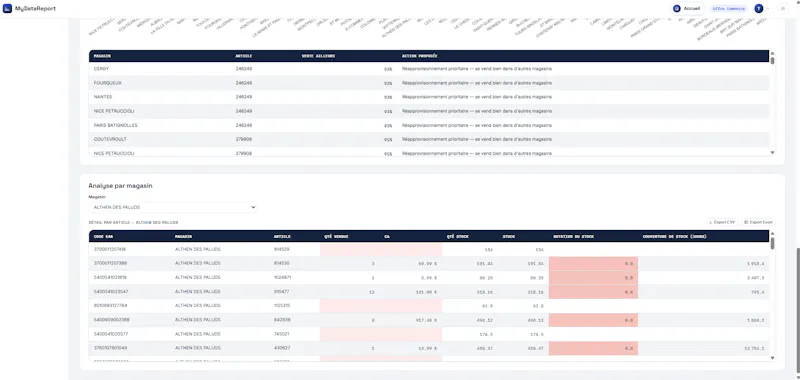Sort by the MAGASIN header in top table

click(103, 56)
